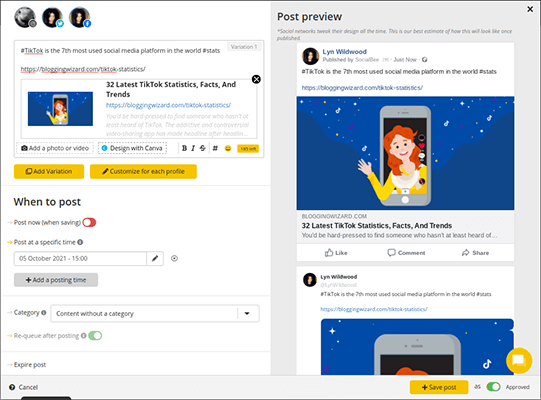The height and width of the screenshot is (400, 541).
Task: Select the Twitter profile avatar
Action: pyautogui.click(x=52, y=17)
